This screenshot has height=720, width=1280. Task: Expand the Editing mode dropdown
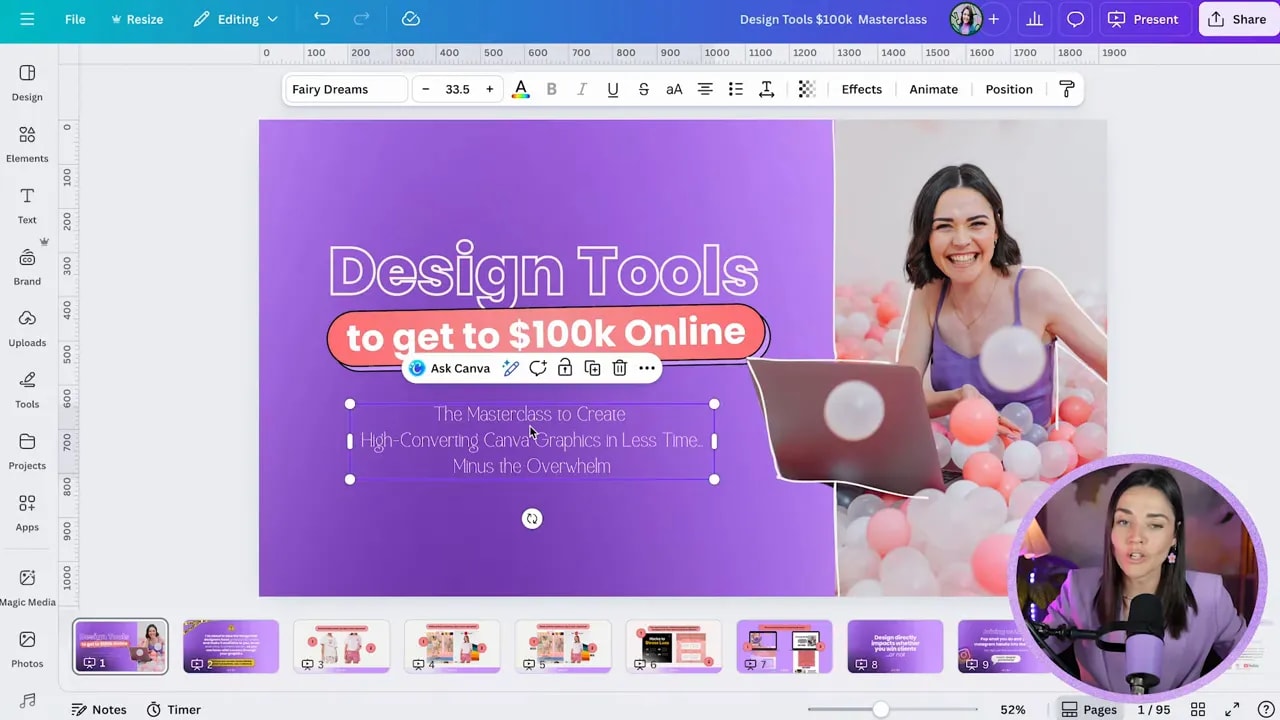(x=236, y=19)
